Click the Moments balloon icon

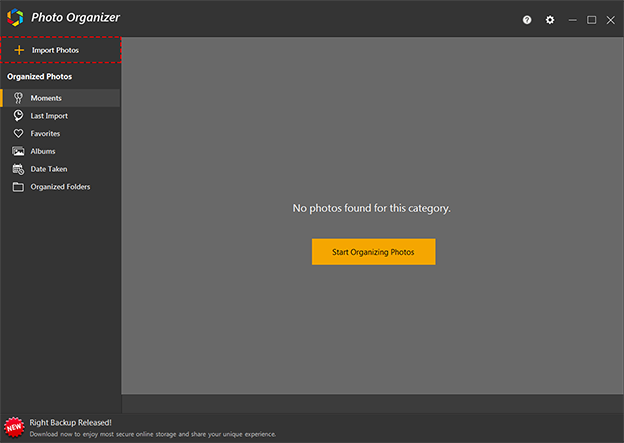(18, 98)
